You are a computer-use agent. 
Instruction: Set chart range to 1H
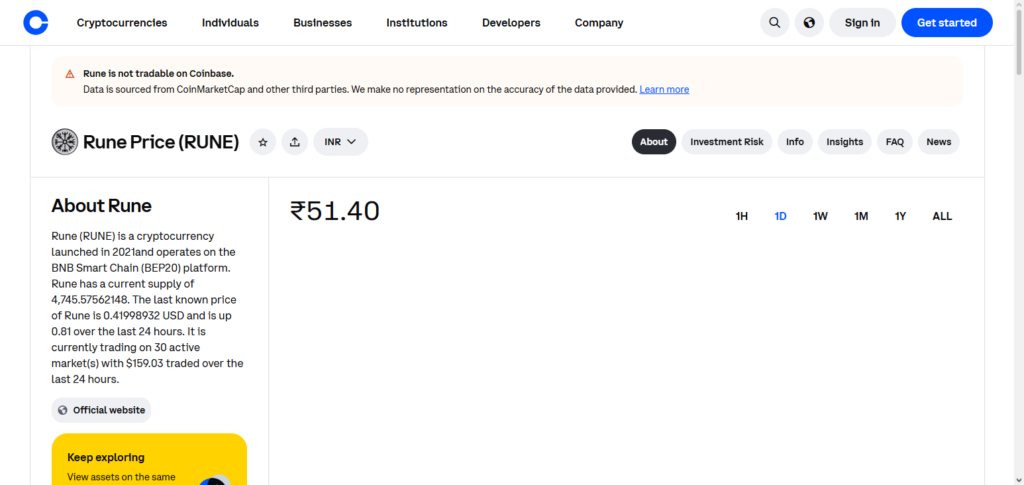point(742,216)
